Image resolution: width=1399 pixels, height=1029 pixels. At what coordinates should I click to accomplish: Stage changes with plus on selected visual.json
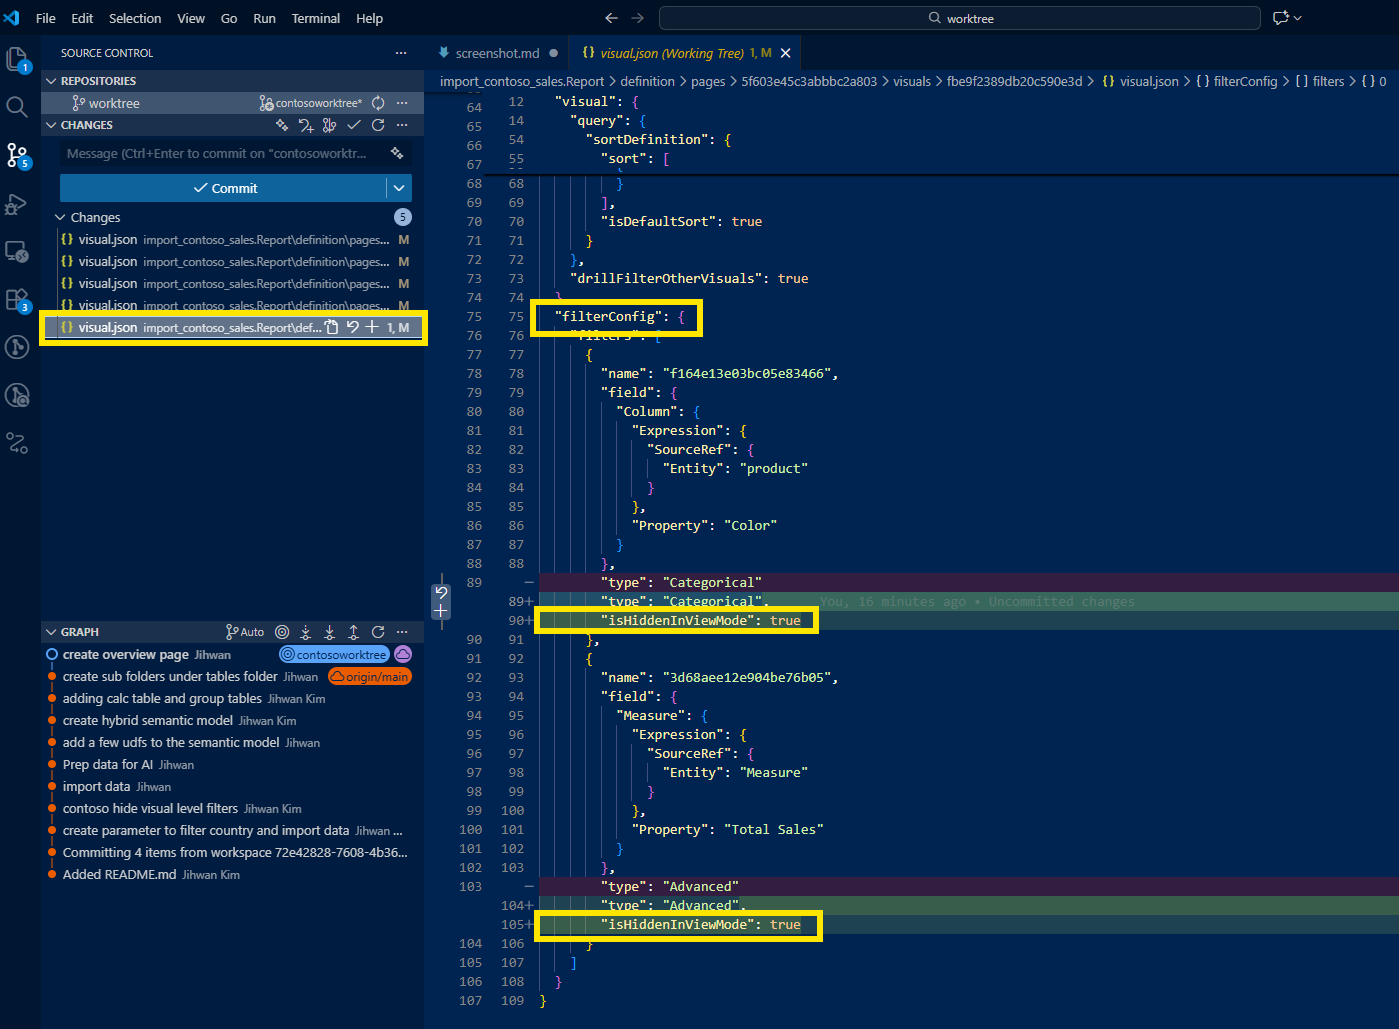(372, 327)
